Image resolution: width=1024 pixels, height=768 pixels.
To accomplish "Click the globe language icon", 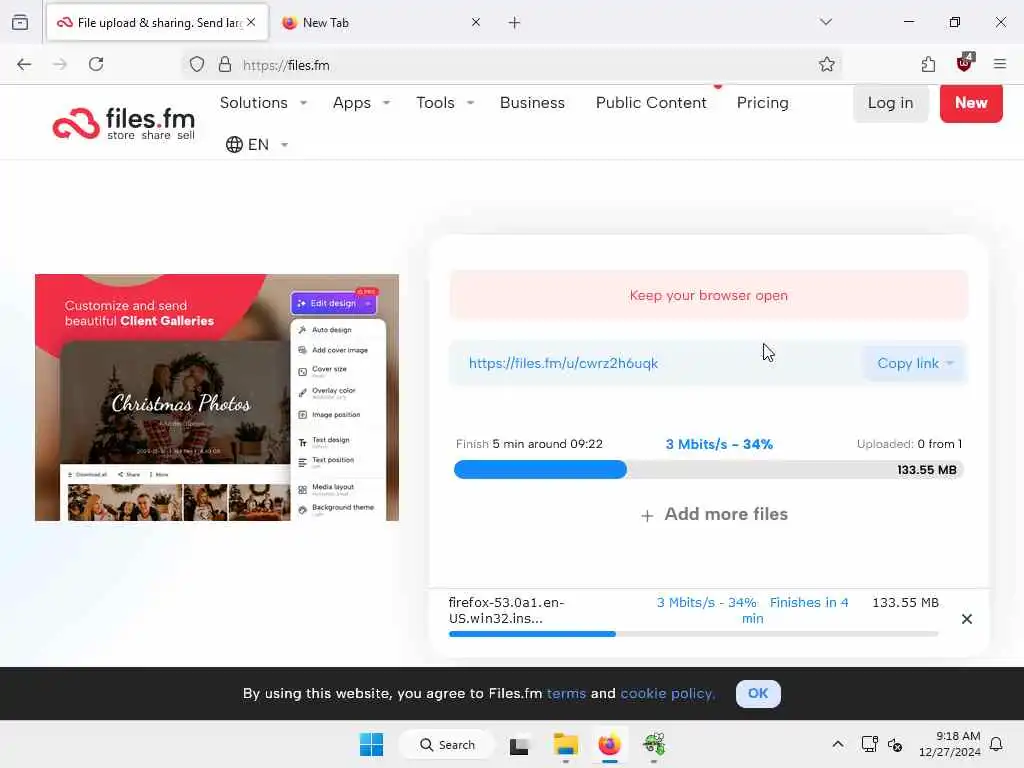I will [234, 144].
